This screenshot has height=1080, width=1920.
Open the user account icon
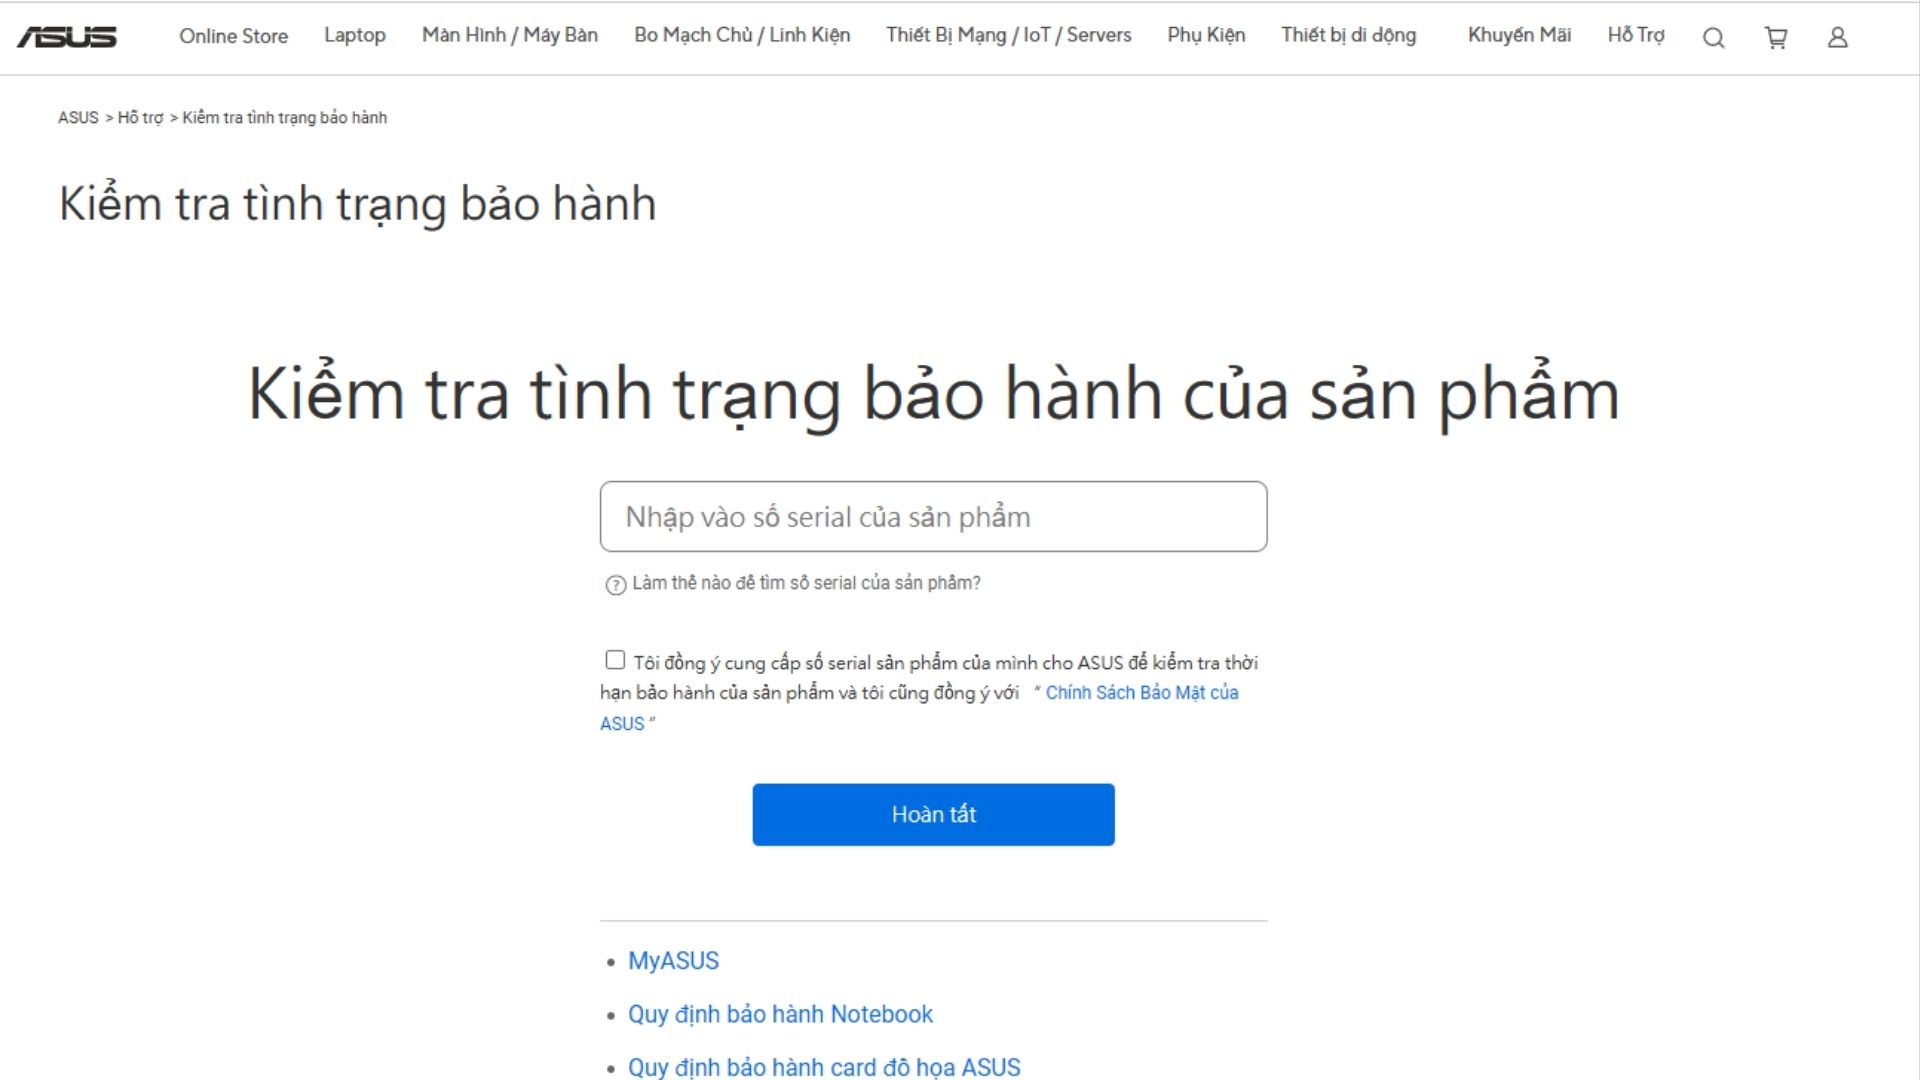click(x=1838, y=38)
